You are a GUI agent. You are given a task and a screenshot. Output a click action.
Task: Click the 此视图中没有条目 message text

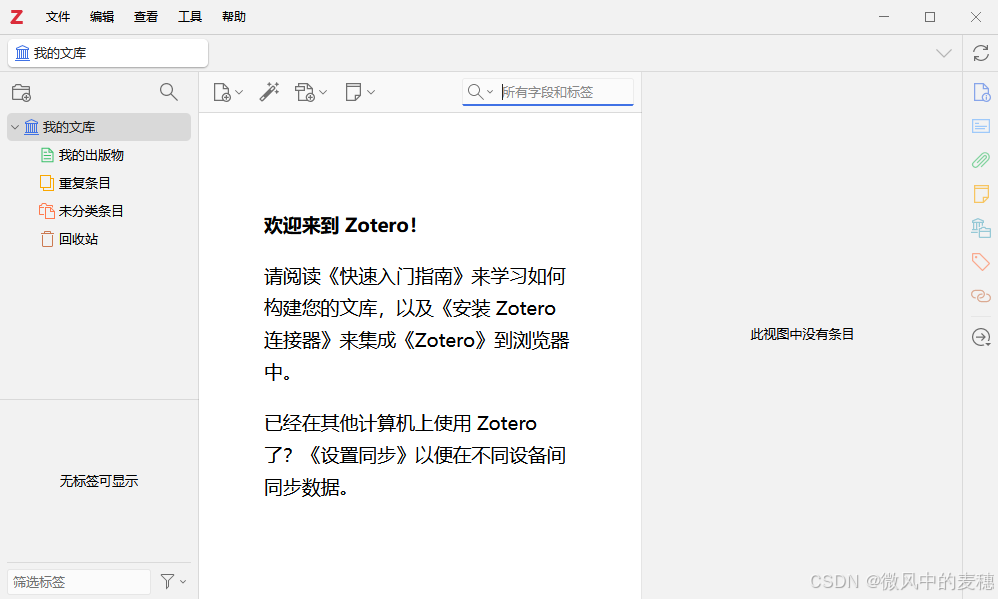802,335
